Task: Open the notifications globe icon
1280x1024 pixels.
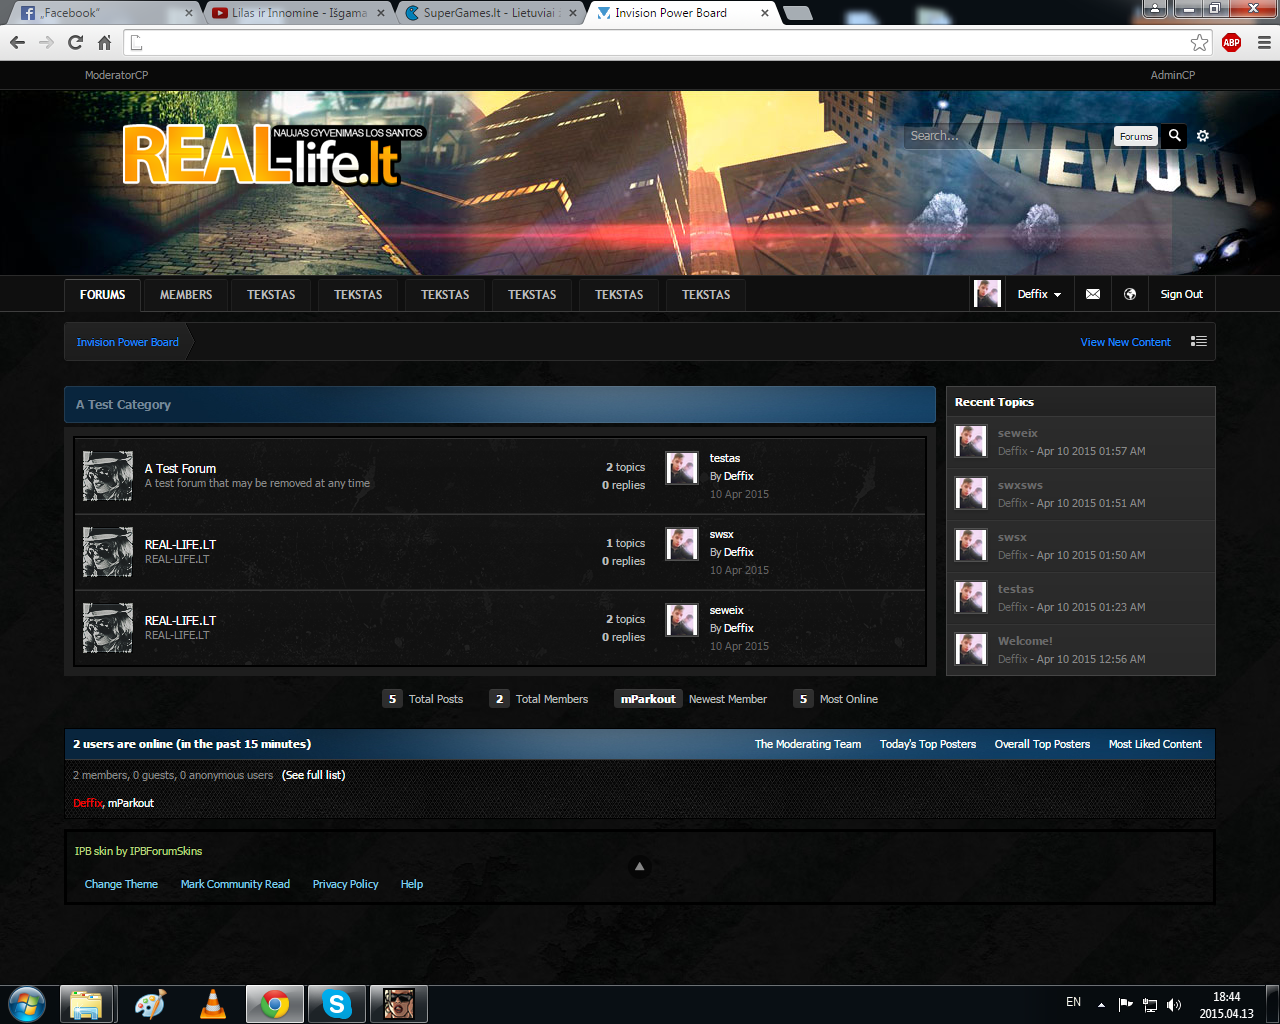Action: click(1130, 294)
